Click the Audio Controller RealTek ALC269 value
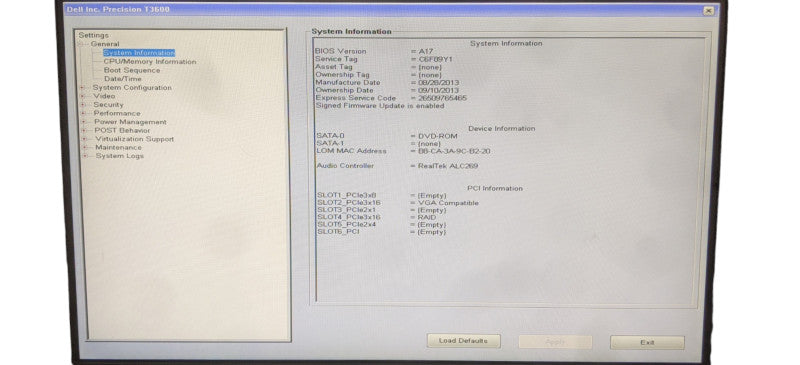 (x=448, y=166)
